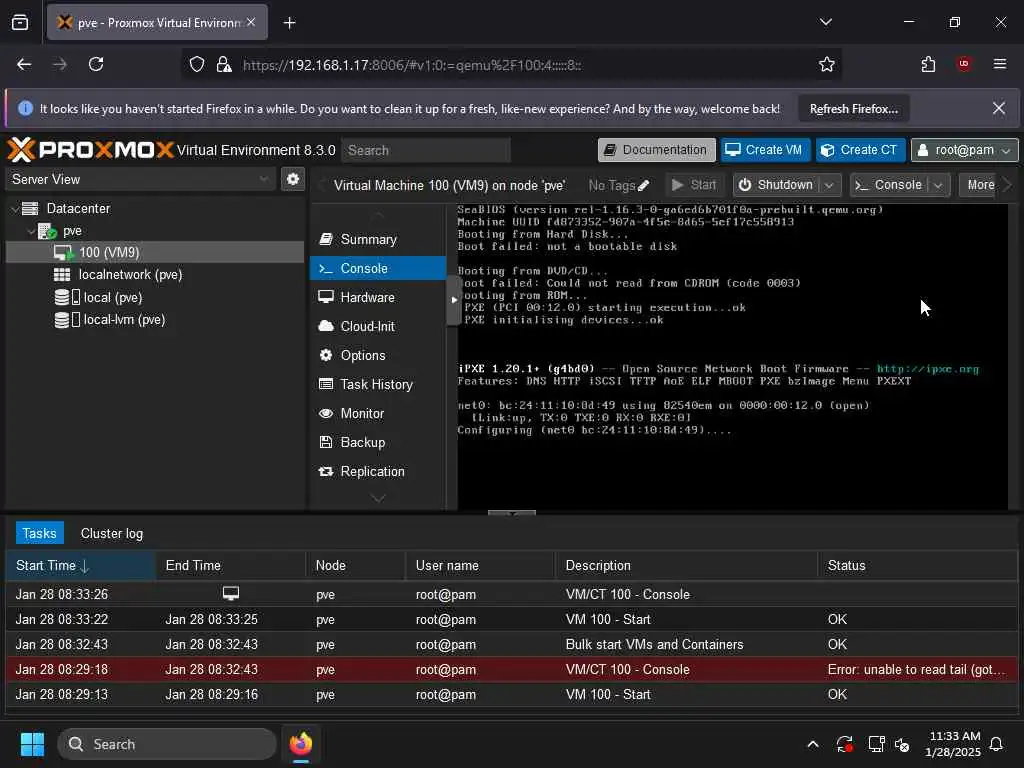The height and width of the screenshot is (768, 1024).
Task: Click the Create CT button
Action: click(x=860, y=150)
